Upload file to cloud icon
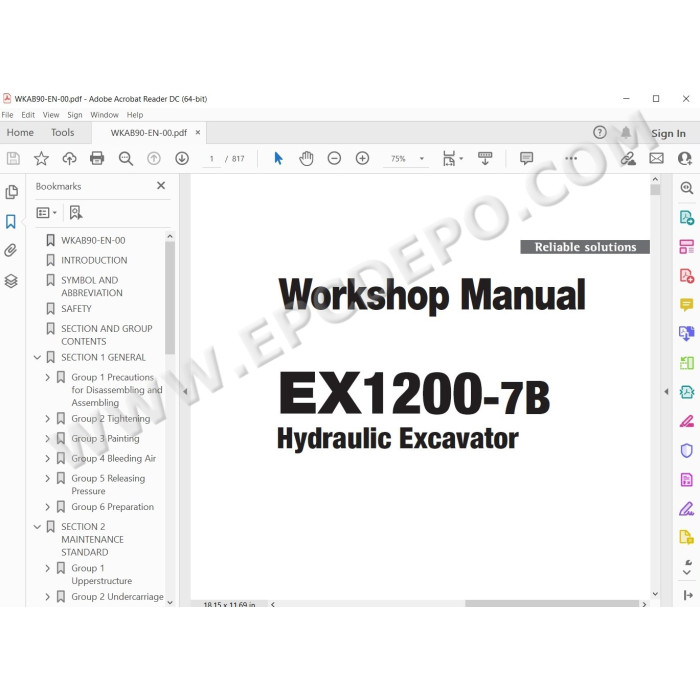Image resolution: width=700 pixels, height=700 pixels. pos(69,158)
